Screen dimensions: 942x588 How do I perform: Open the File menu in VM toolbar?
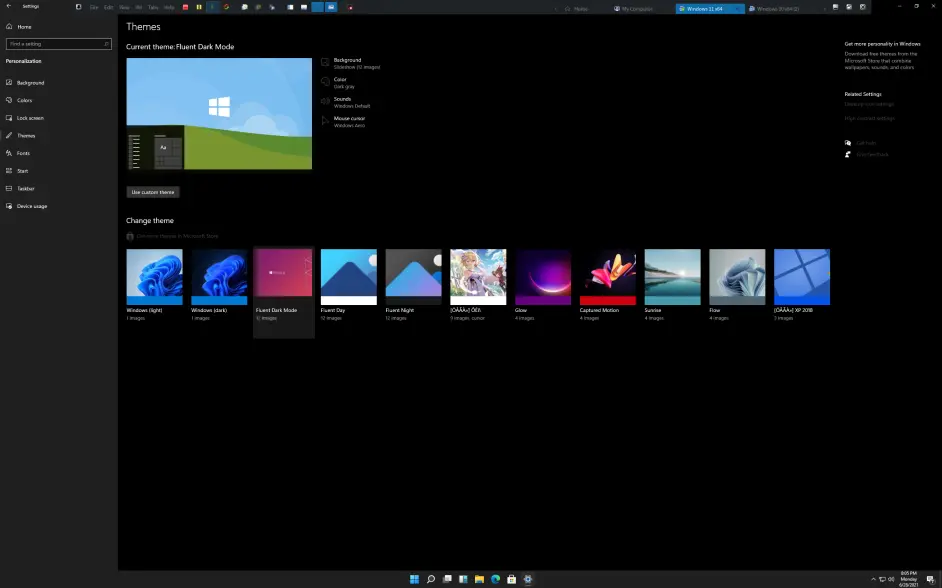pyautogui.click(x=94, y=7)
